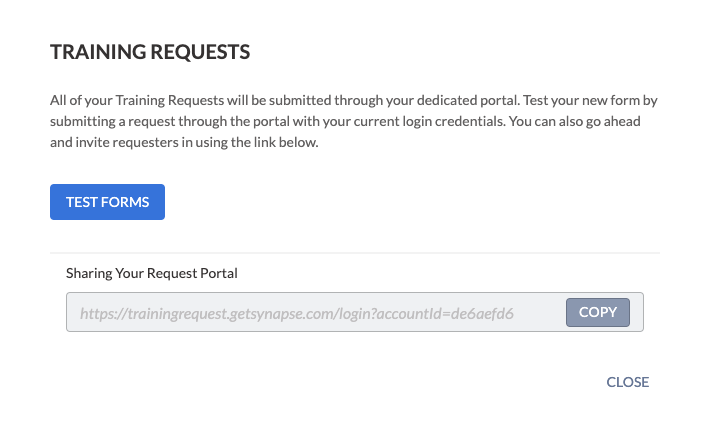Copy the request portal link

(598, 312)
